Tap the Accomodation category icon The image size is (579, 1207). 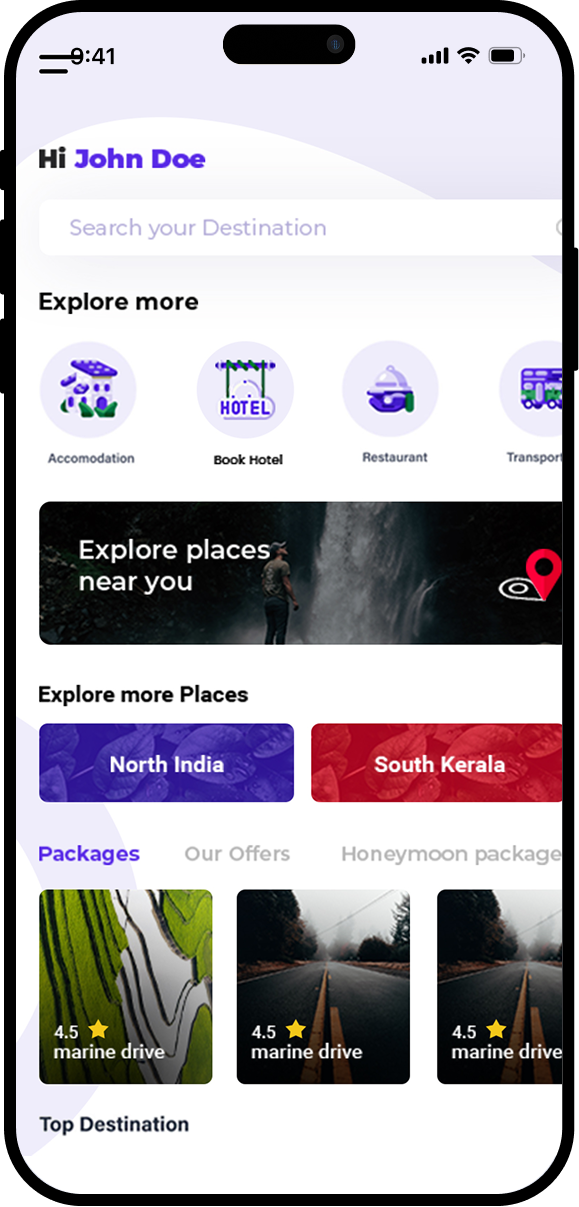(88, 390)
